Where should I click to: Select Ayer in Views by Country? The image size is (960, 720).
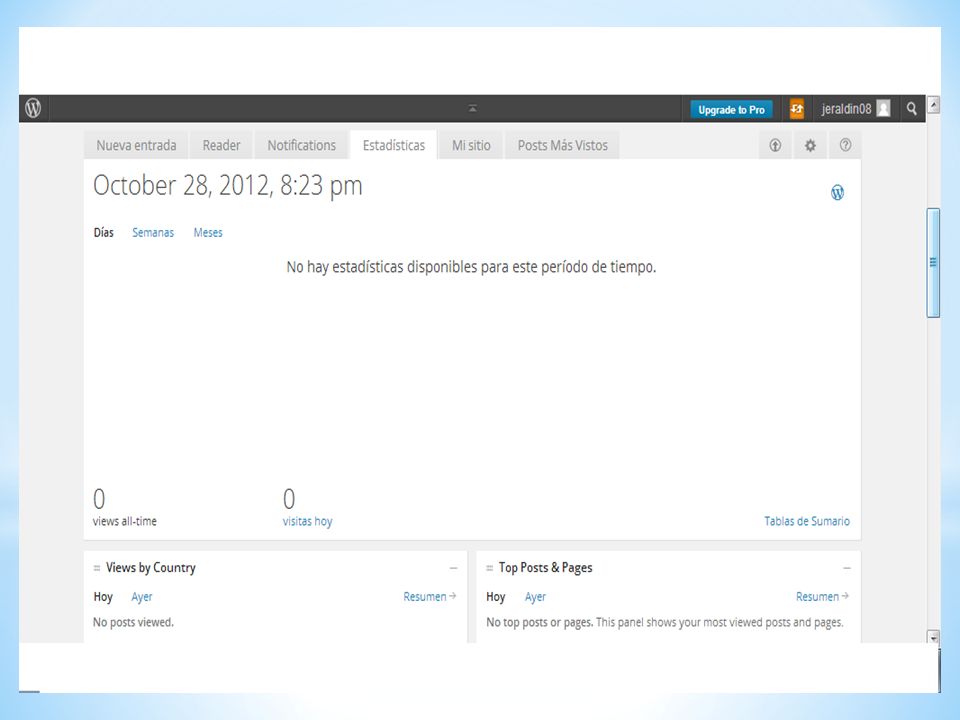141,597
